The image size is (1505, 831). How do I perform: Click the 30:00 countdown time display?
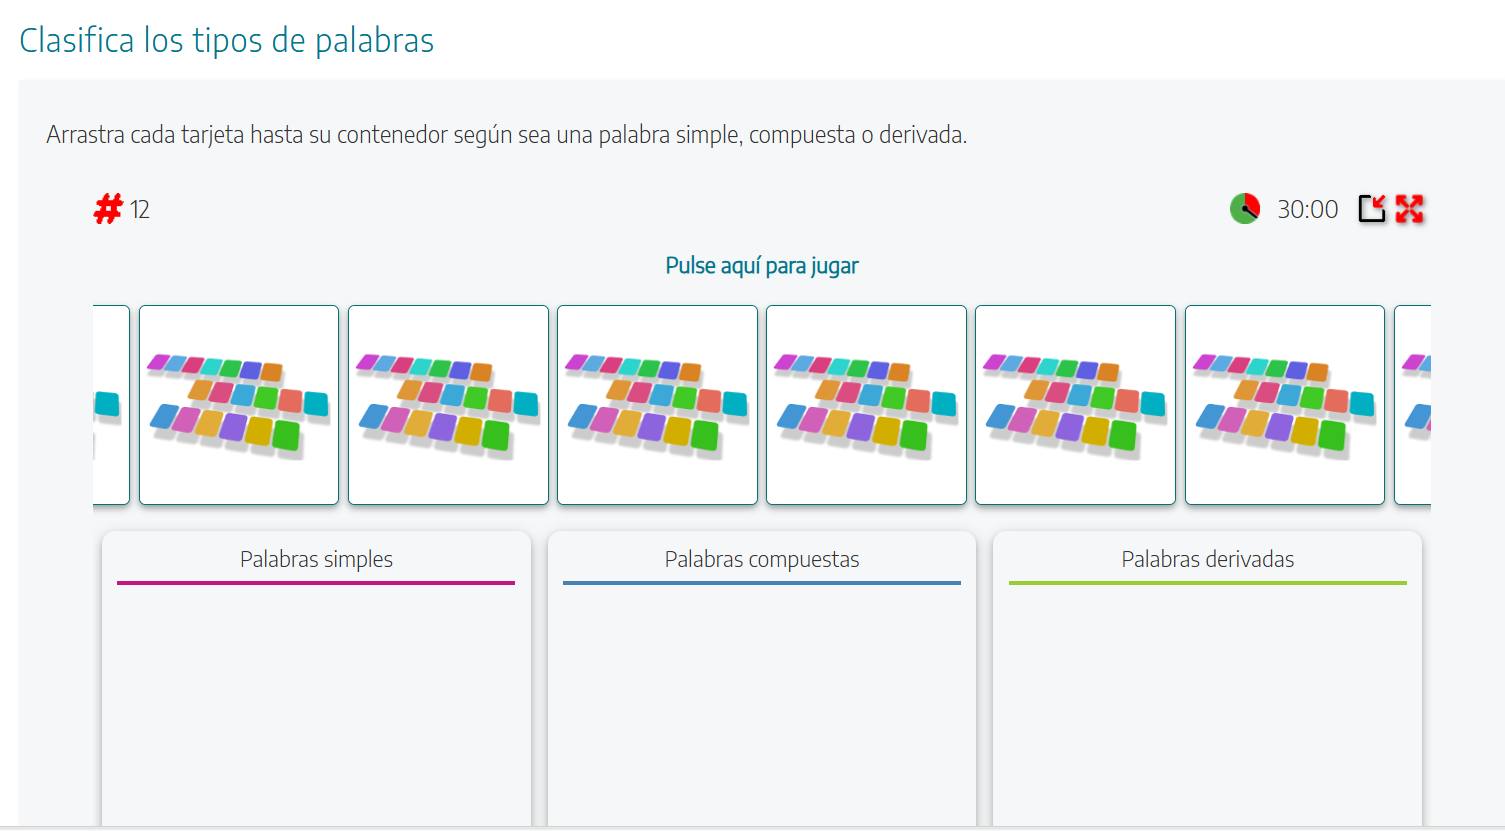click(1307, 209)
